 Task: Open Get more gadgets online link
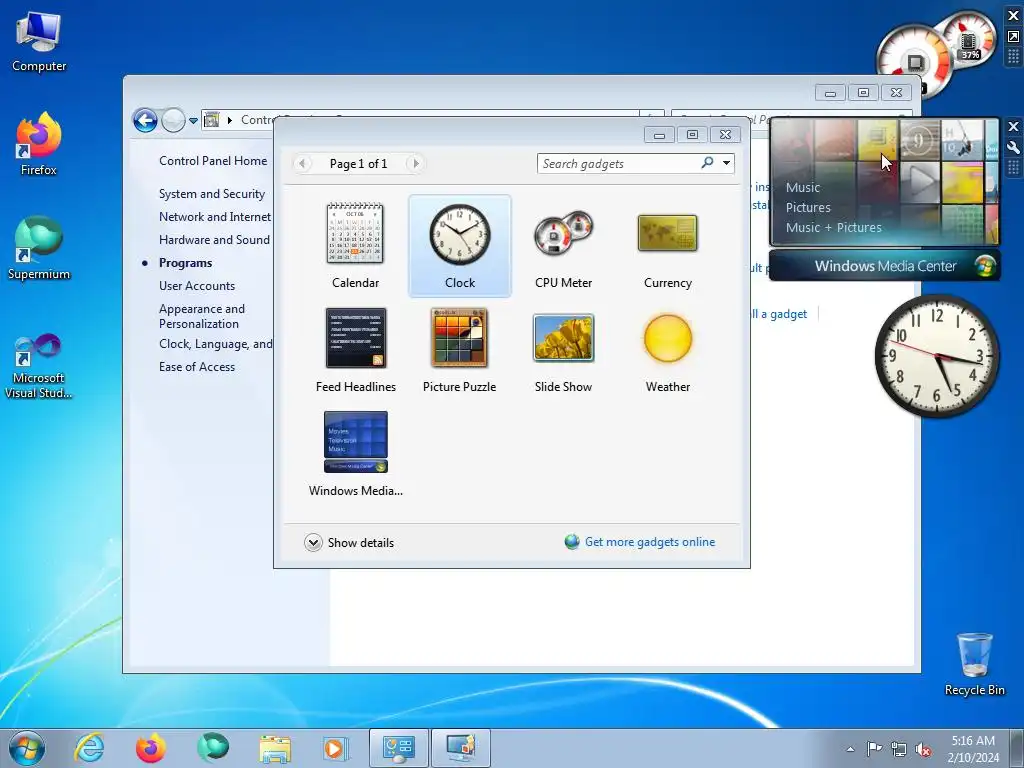650,542
